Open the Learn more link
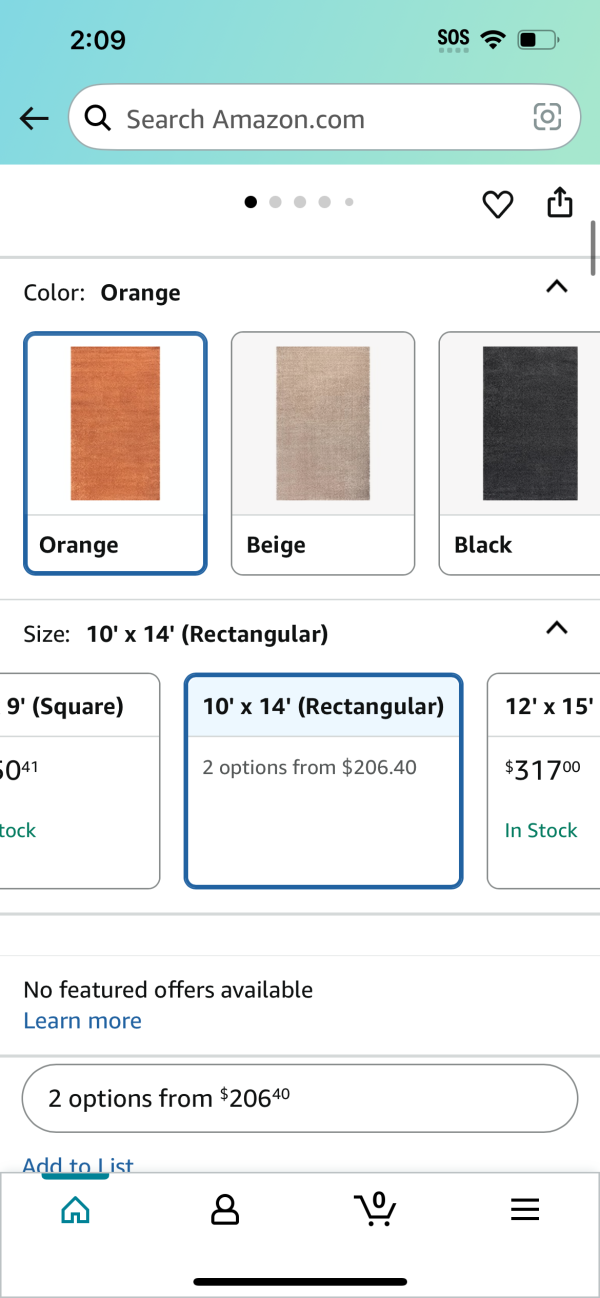The height and width of the screenshot is (1298, 600). click(x=82, y=1021)
